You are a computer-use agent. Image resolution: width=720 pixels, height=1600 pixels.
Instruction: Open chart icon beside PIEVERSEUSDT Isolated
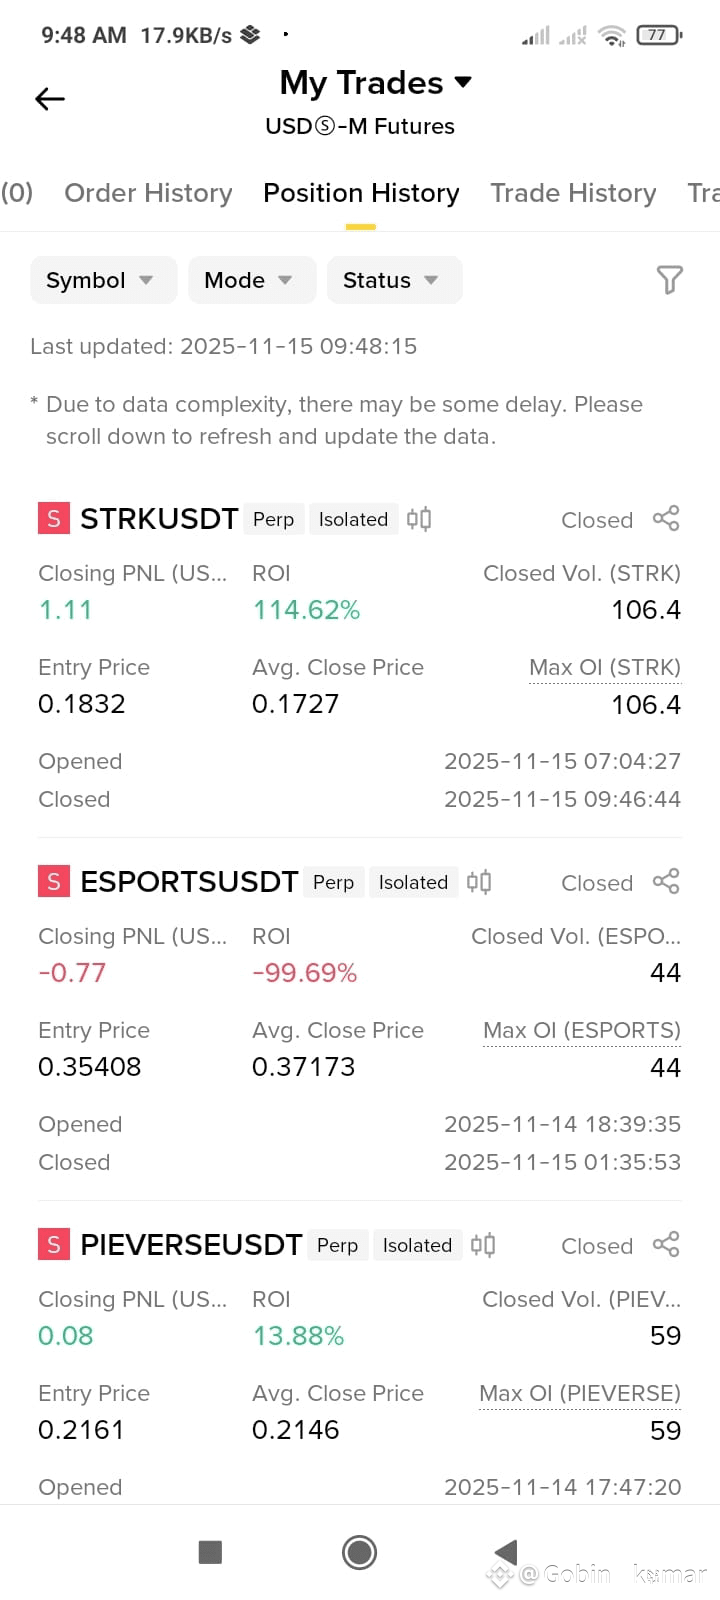(x=483, y=1245)
